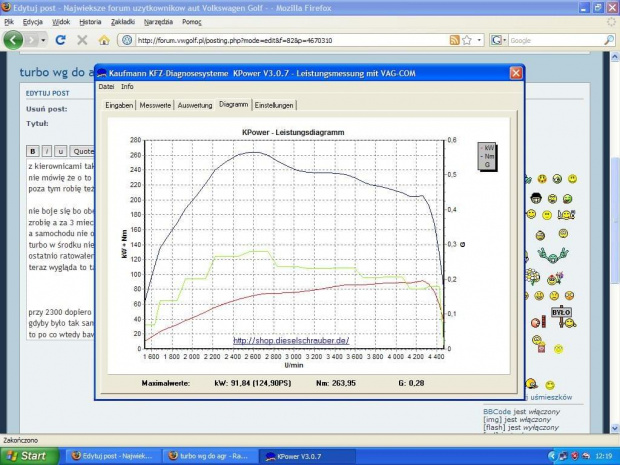This screenshot has width=620, height=465.
Task: Go back with Firefox back arrow
Action: click(x=13, y=40)
